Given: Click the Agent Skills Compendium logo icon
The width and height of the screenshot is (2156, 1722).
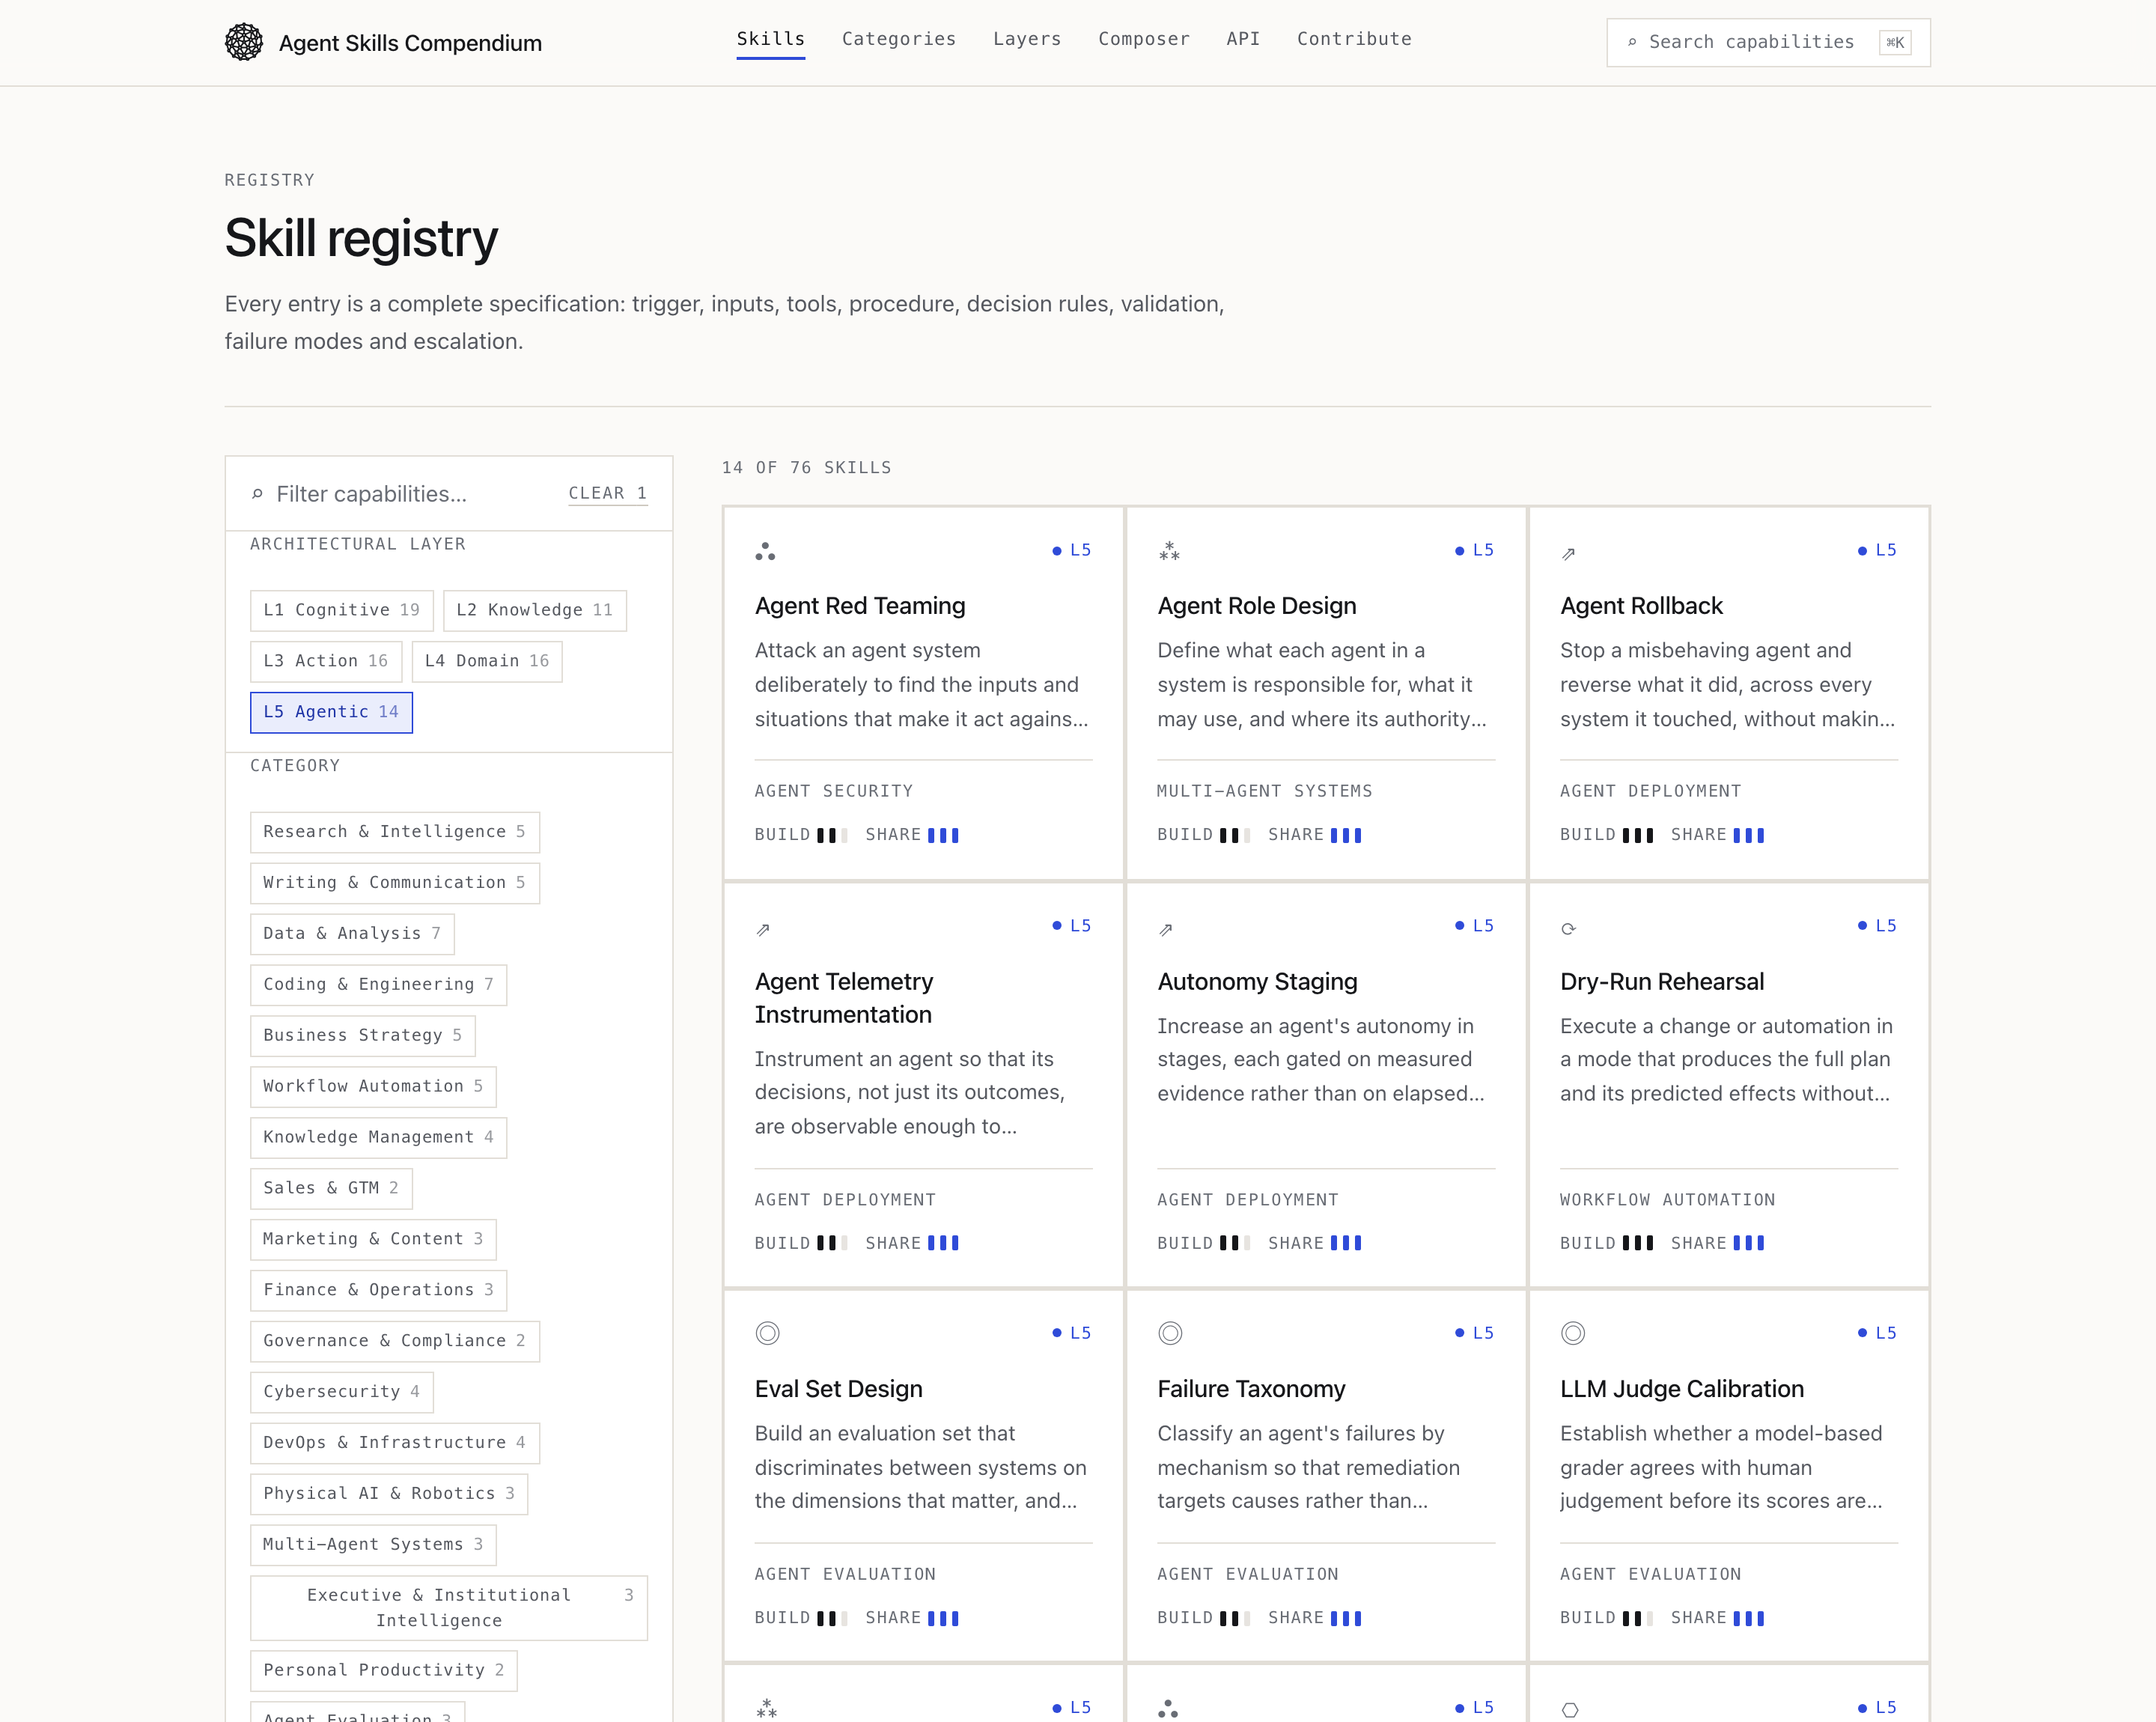Looking at the screenshot, I should (x=243, y=42).
